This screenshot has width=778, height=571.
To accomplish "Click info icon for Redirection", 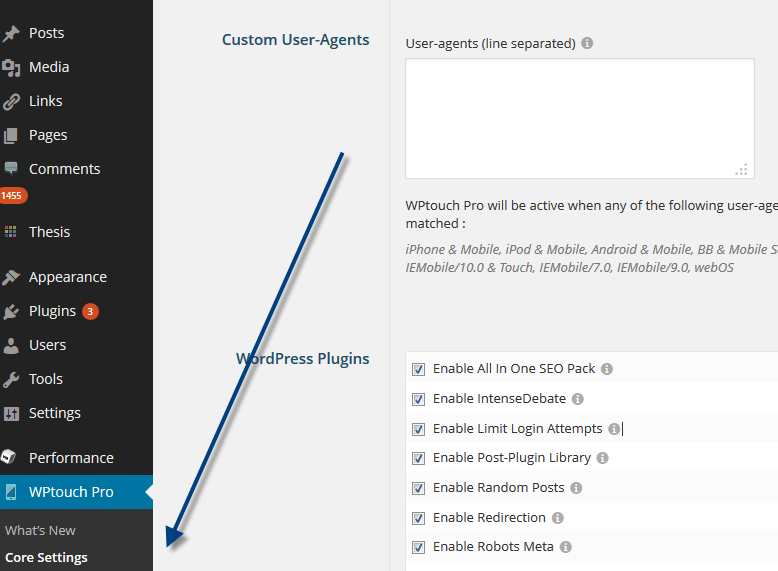I will tap(558, 518).
